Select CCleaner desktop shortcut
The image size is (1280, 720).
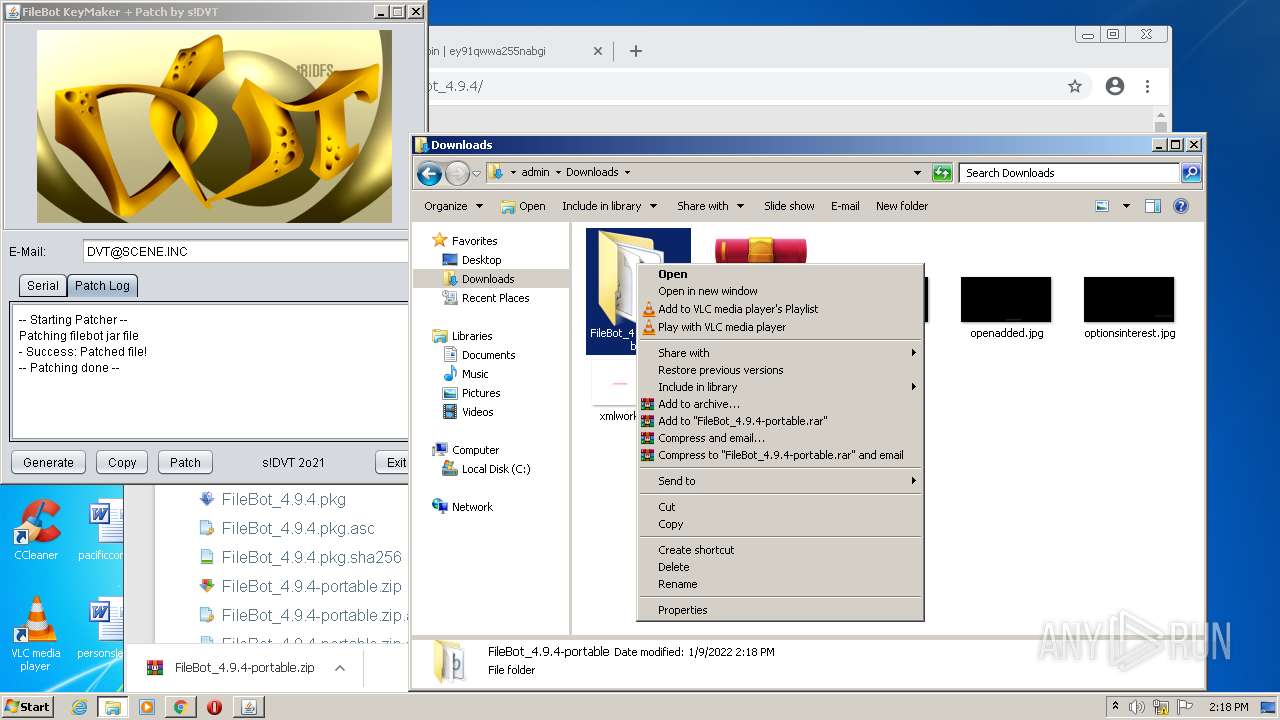click(36, 531)
